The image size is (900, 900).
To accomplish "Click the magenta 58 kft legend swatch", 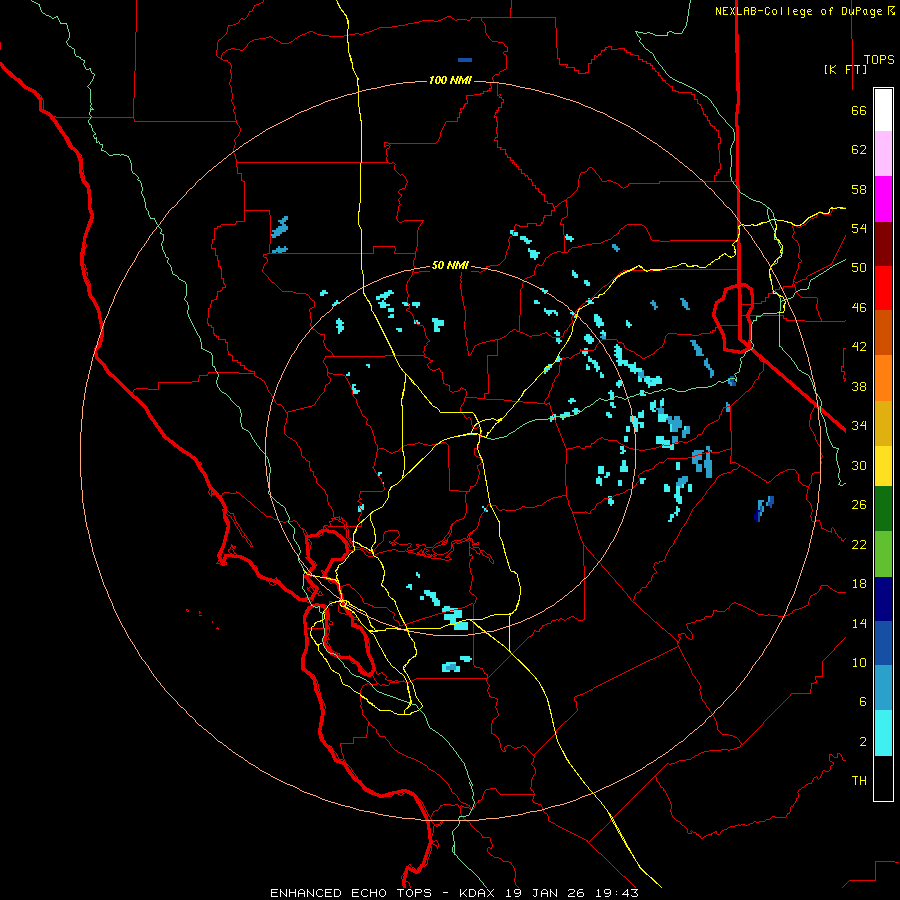I will (883, 199).
